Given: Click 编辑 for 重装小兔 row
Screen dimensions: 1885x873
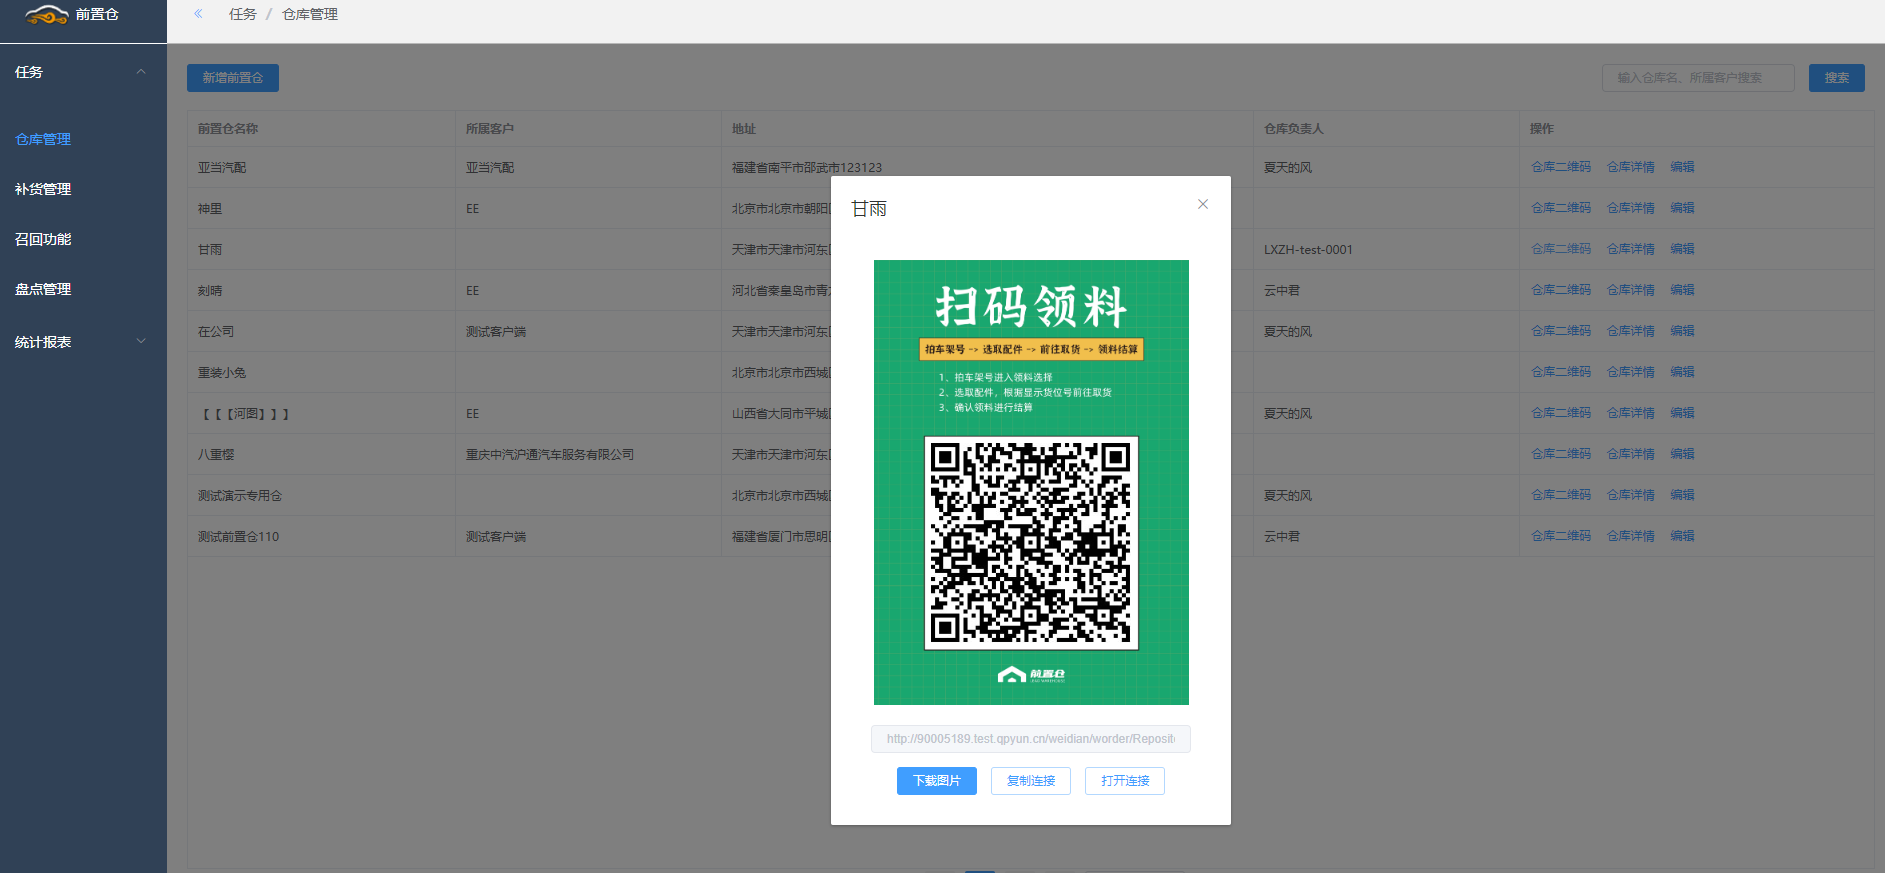Looking at the screenshot, I should click(1682, 372).
